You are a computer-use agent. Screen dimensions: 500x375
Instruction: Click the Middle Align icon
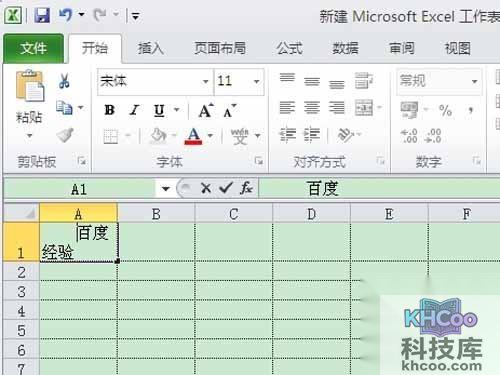tap(312, 81)
